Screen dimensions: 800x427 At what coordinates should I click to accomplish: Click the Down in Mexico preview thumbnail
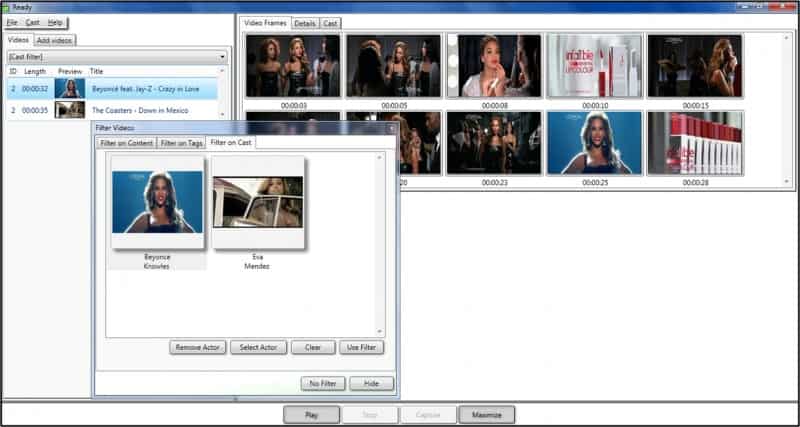coord(70,110)
